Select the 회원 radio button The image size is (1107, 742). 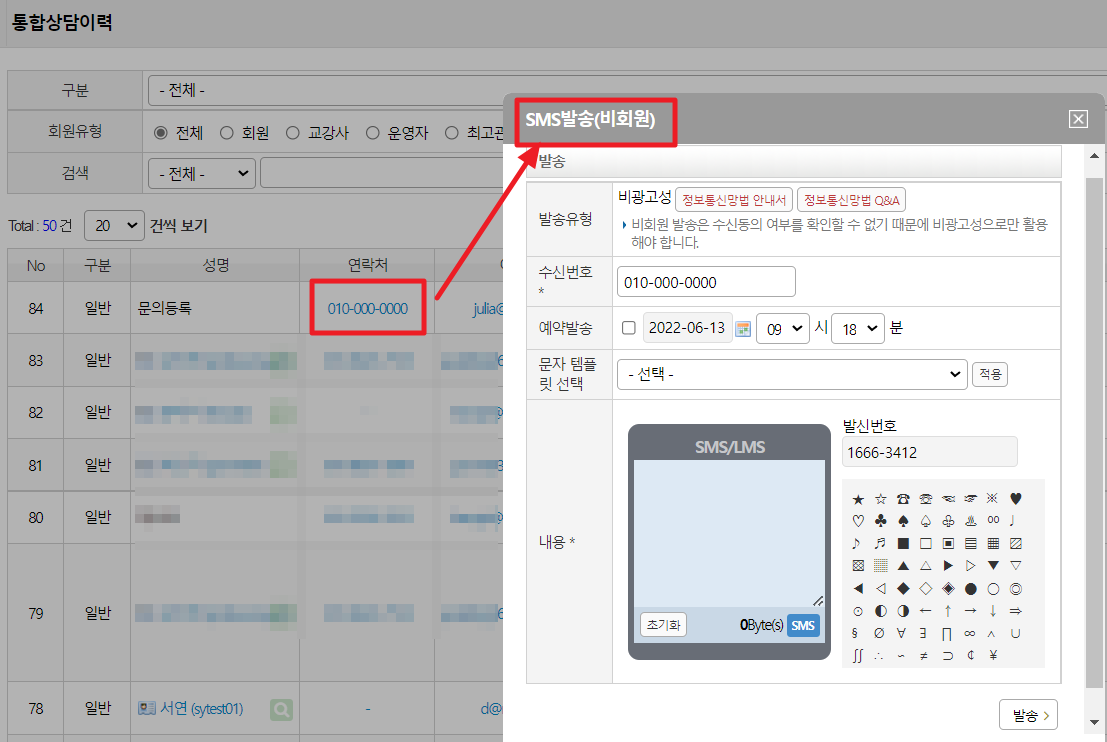point(227,133)
